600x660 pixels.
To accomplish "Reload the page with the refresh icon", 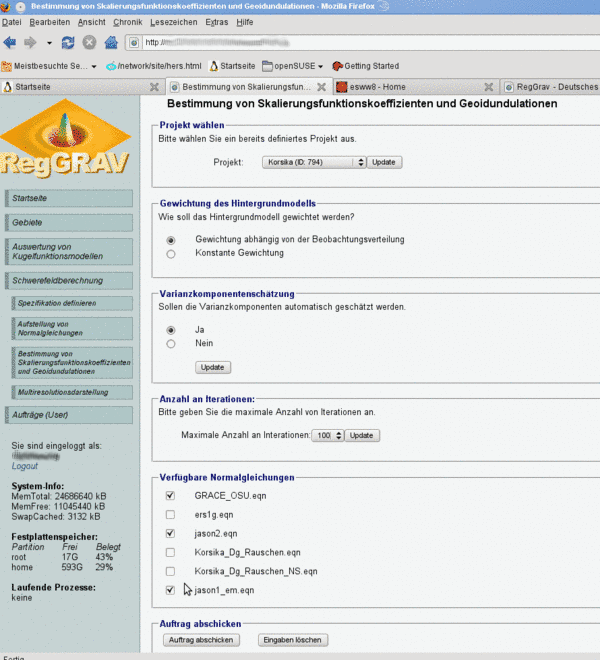I will pyautogui.click(x=68, y=43).
